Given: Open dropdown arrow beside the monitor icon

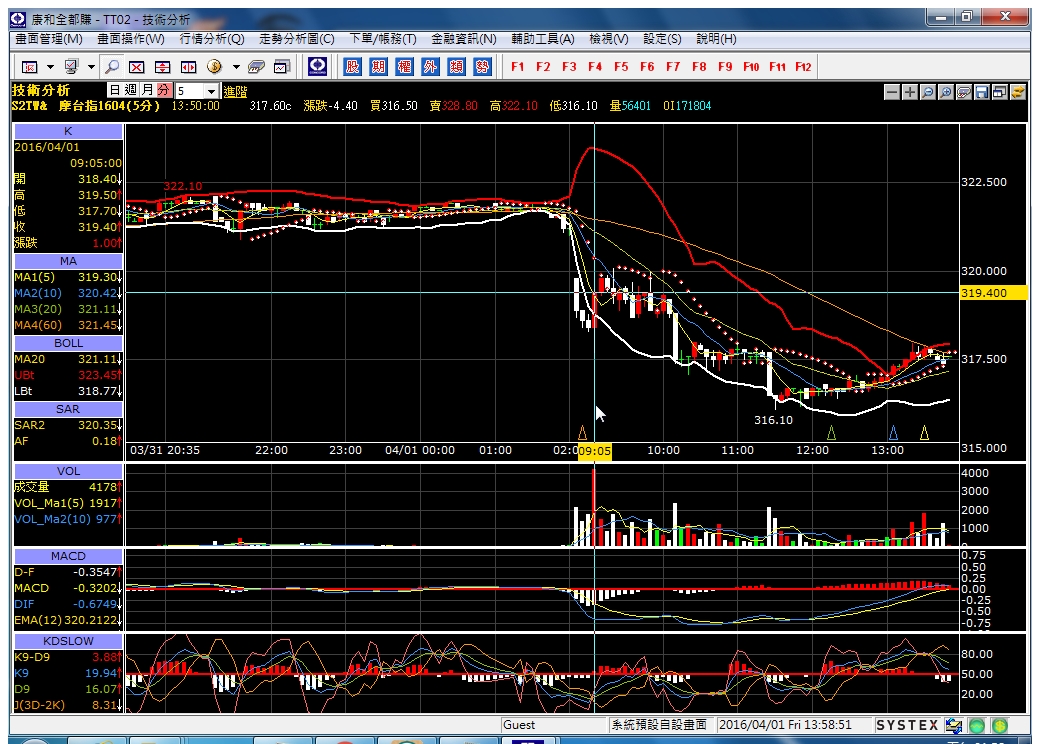Looking at the screenshot, I should (91, 67).
